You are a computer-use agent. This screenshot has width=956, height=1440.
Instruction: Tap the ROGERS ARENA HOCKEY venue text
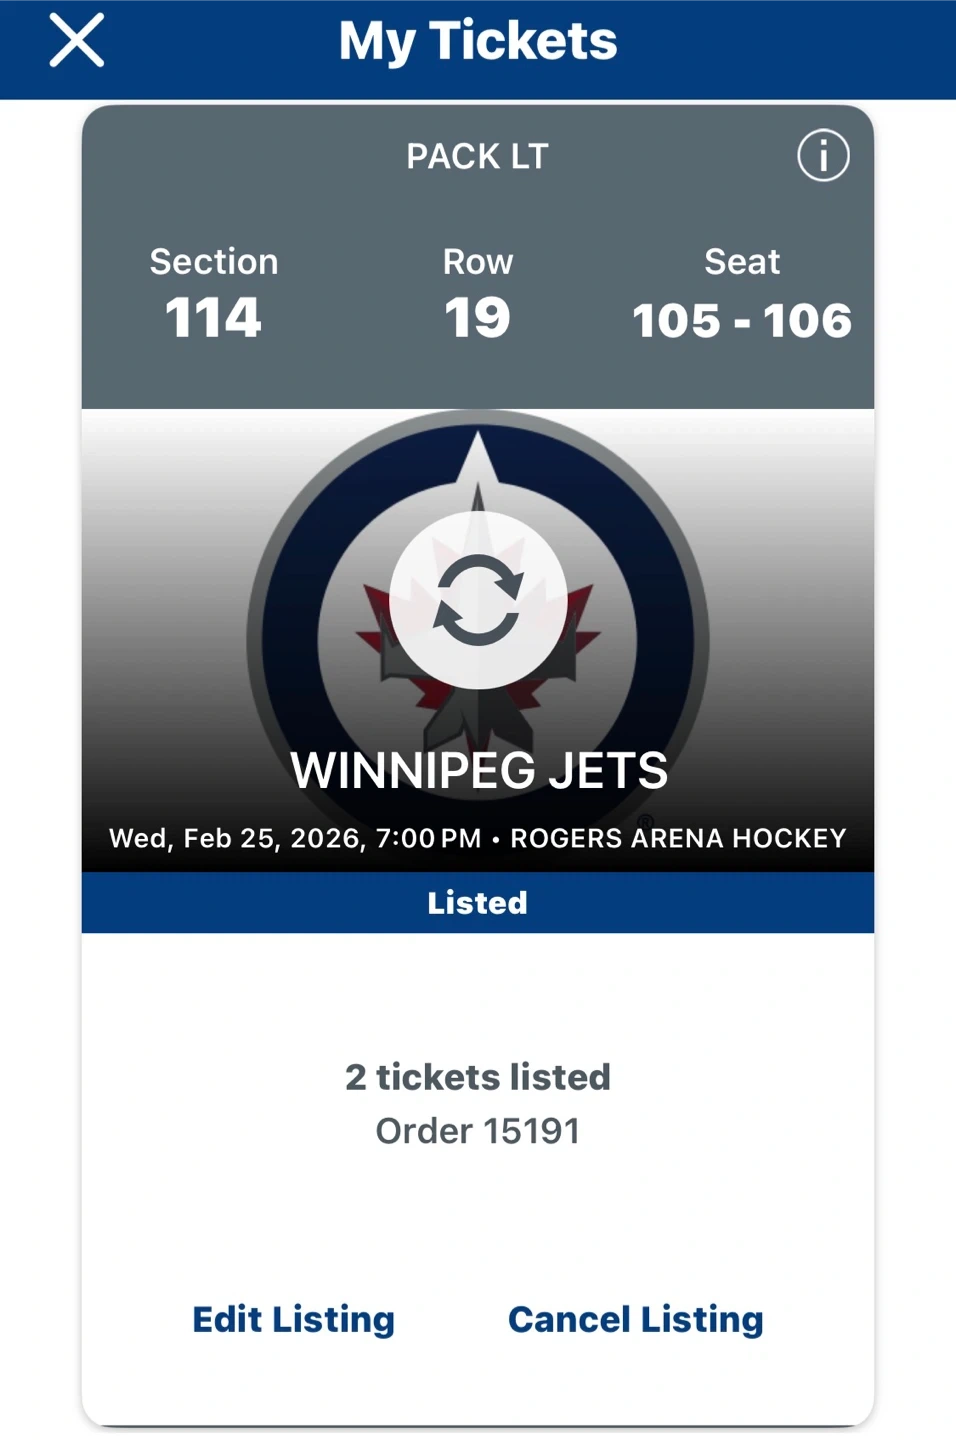(678, 838)
